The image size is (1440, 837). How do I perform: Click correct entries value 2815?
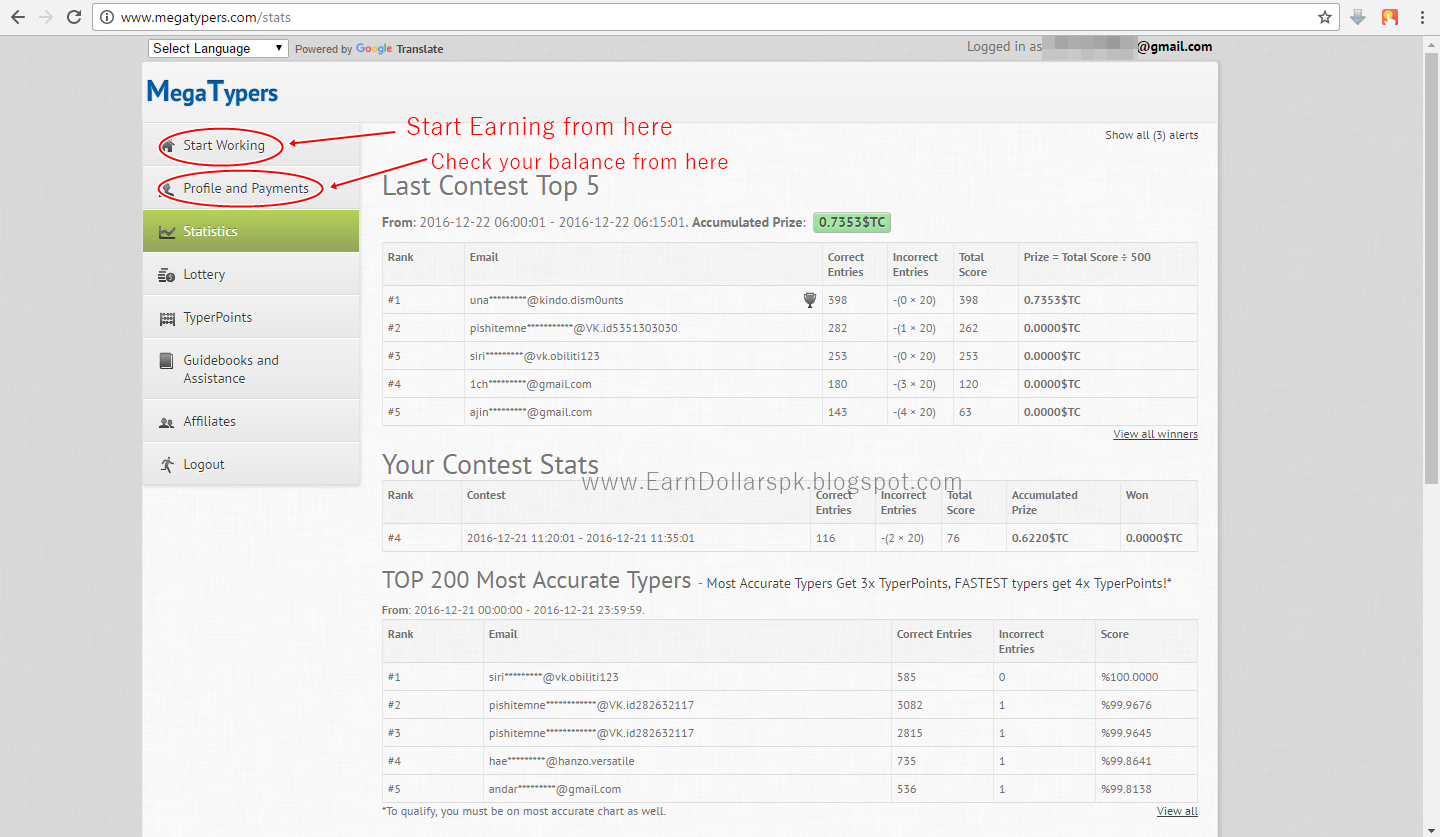pos(910,733)
